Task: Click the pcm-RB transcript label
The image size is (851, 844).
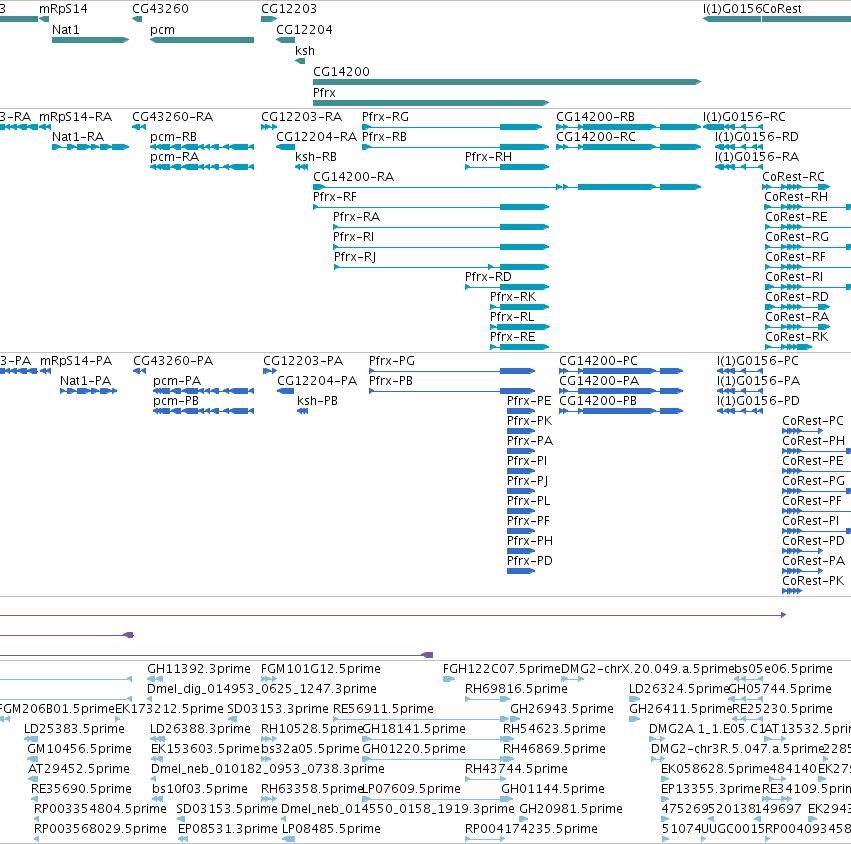Action: [173, 137]
